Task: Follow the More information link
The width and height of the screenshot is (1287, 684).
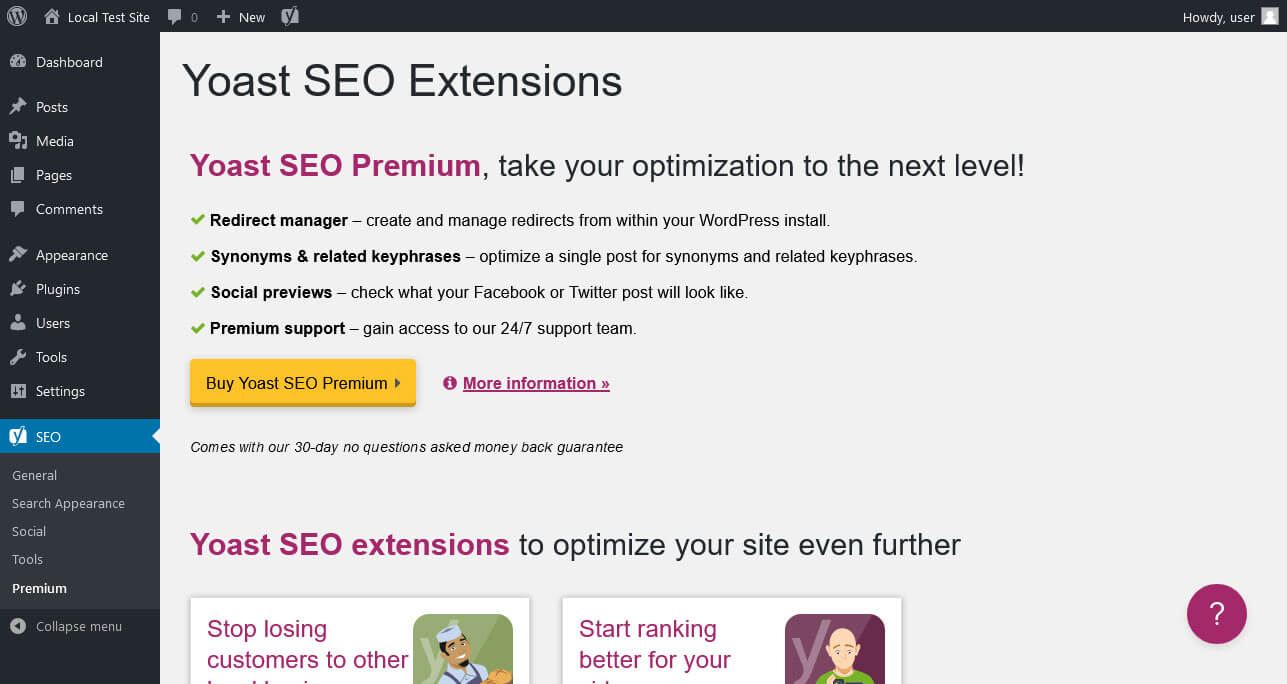Action: (x=536, y=383)
